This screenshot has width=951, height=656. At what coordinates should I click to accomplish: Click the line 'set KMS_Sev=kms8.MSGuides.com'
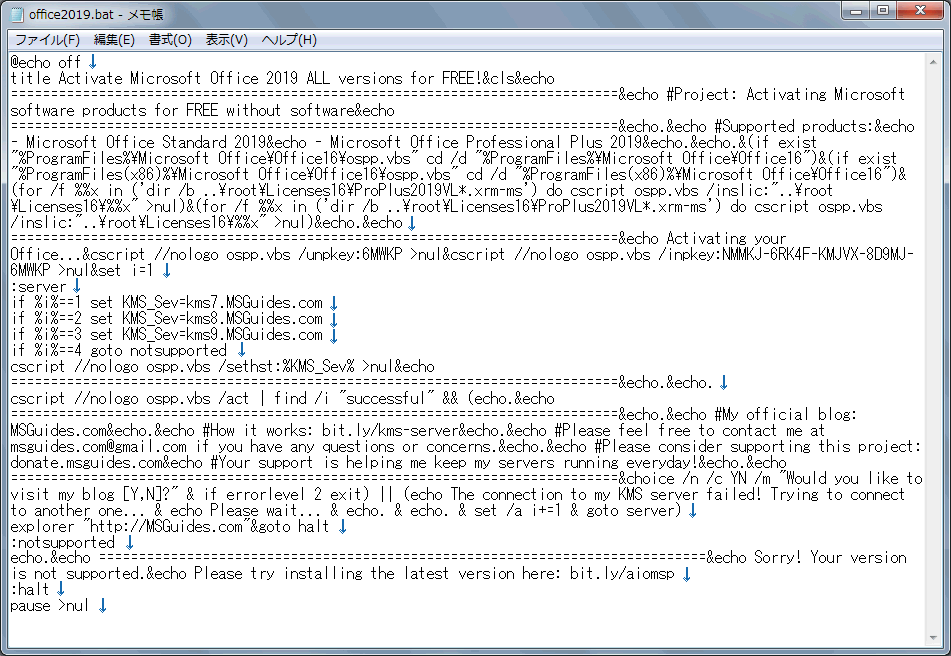tap(206, 318)
